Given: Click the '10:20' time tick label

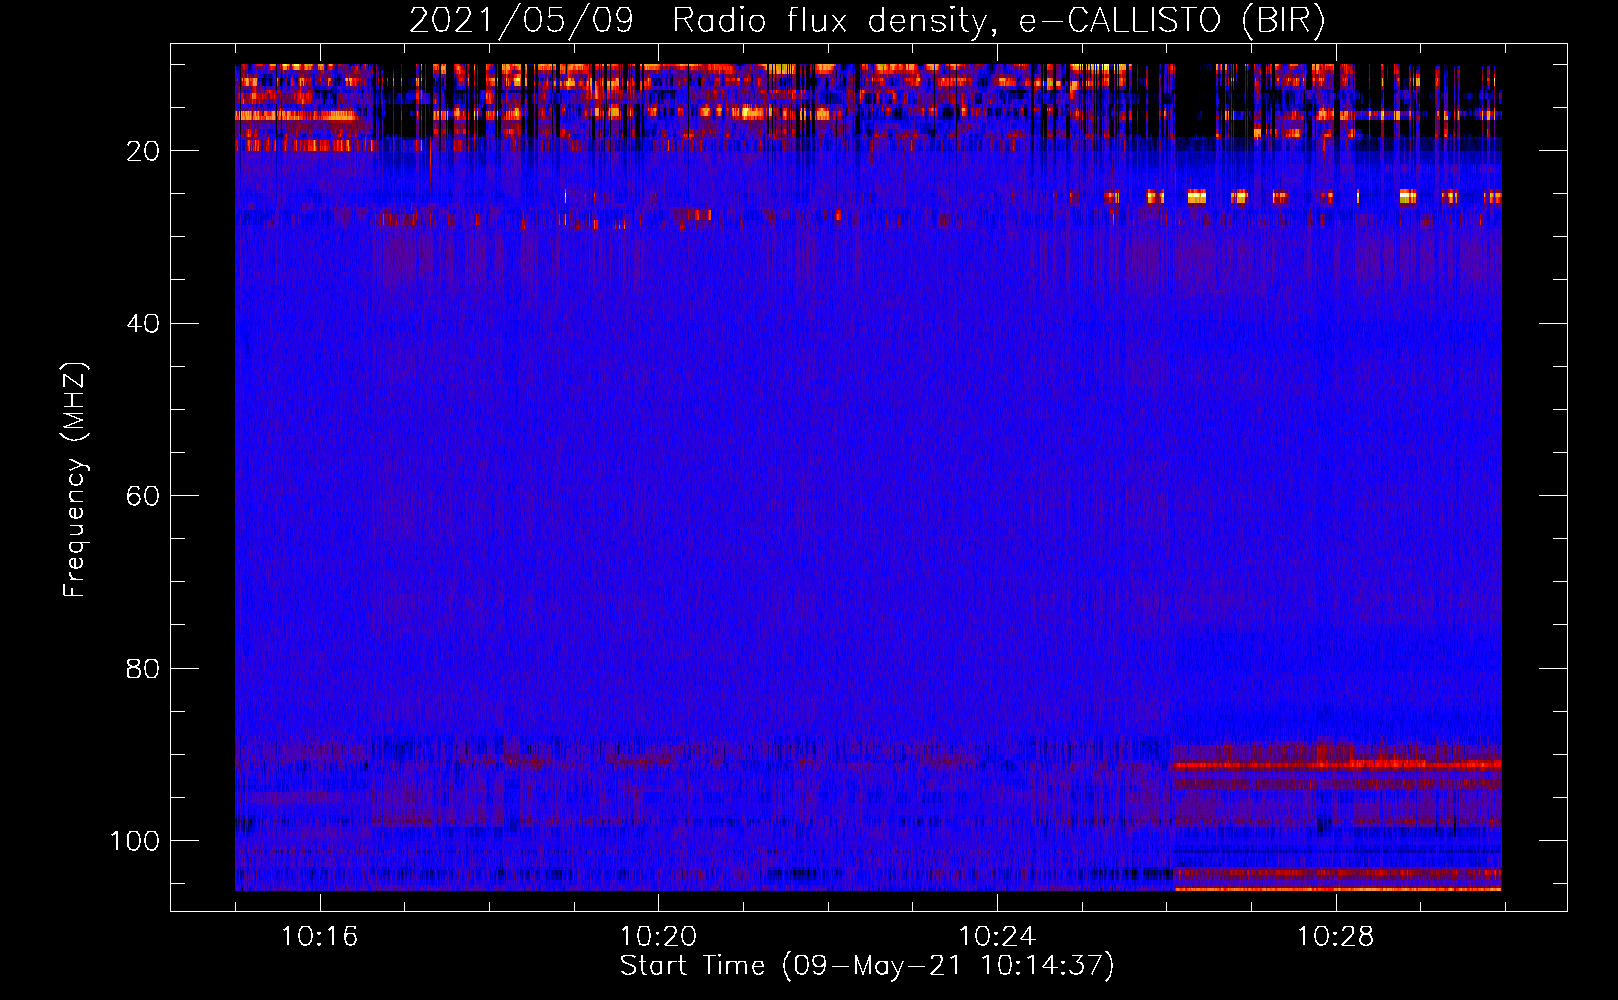Looking at the screenshot, I should [658, 937].
